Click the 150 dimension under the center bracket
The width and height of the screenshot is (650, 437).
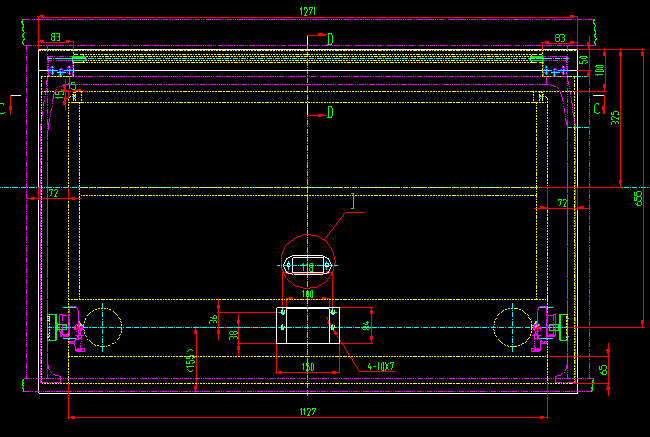tap(308, 368)
